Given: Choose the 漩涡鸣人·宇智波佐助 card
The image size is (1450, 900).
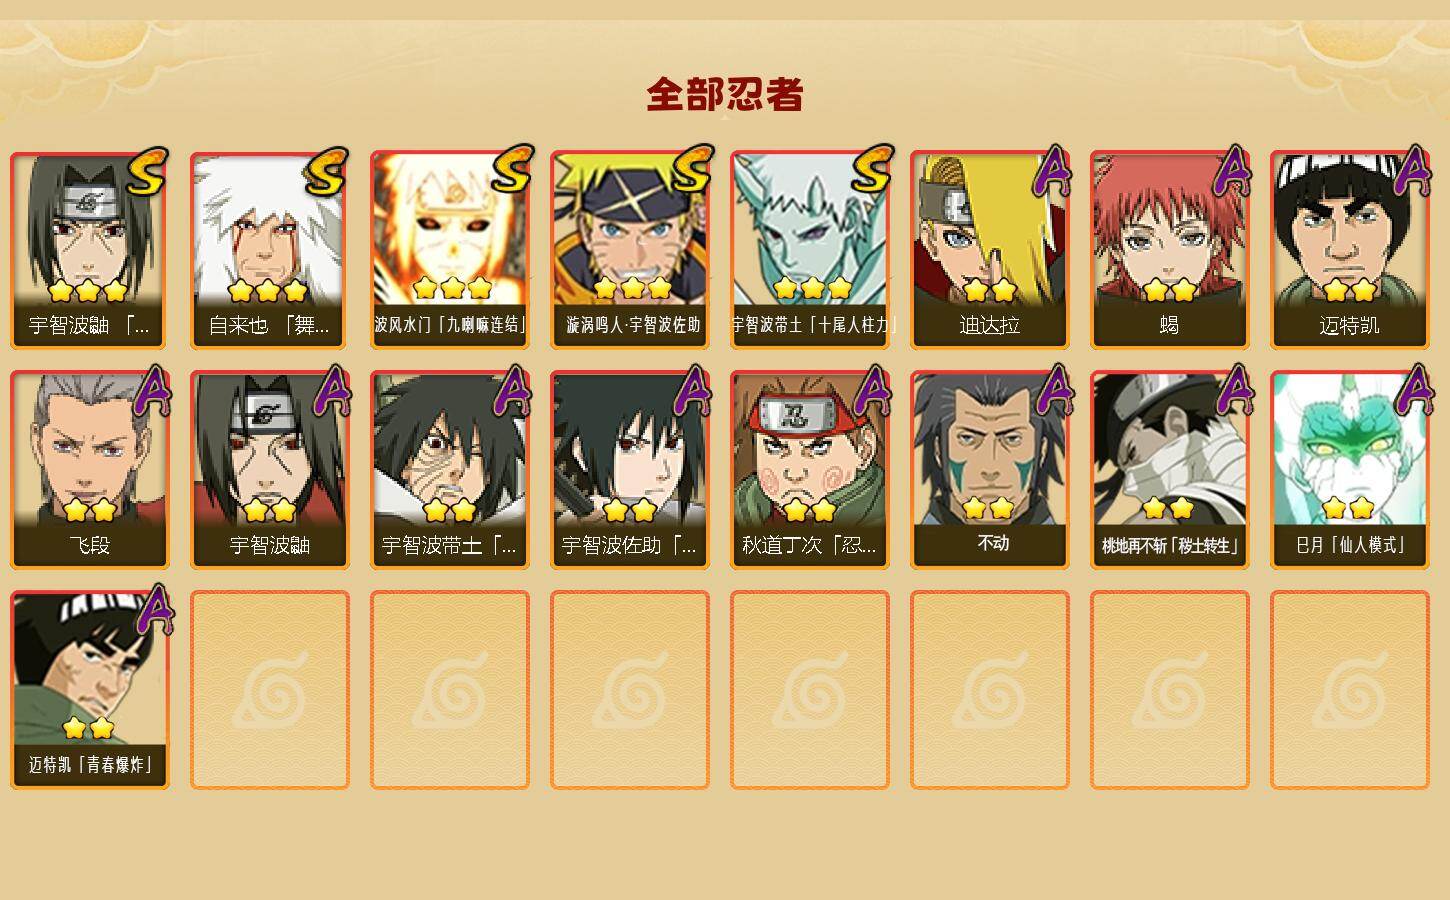Looking at the screenshot, I should pos(630,250).
